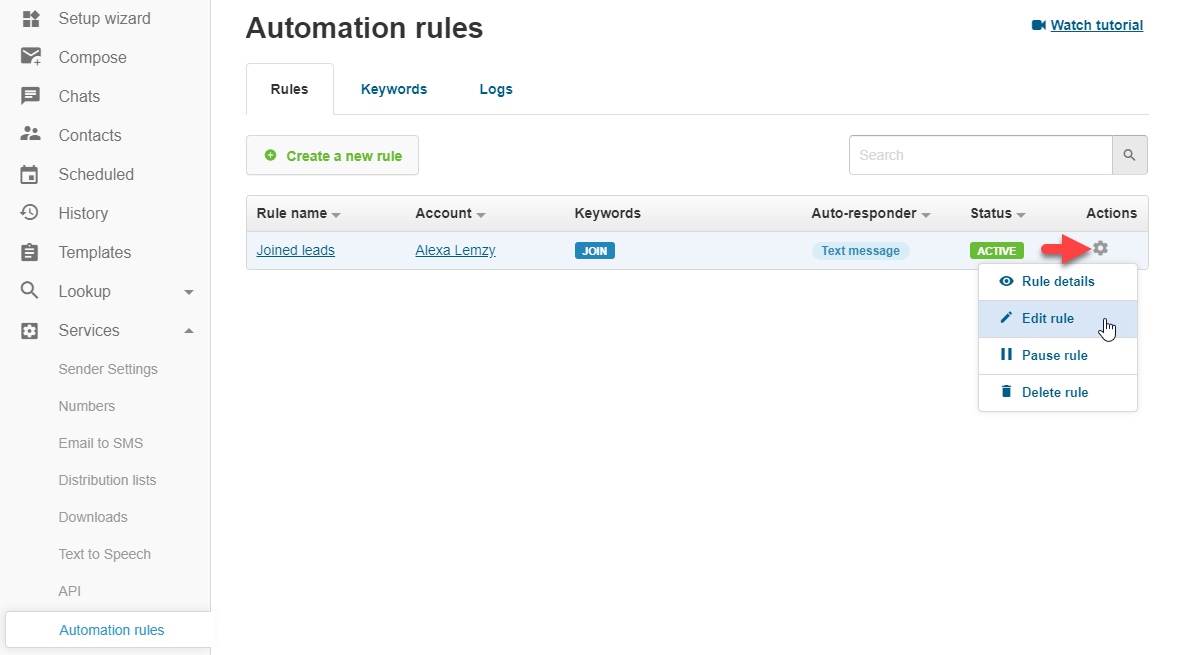This screenshot has height=655, width=1182.
Task: Select Automation rules in sidebar
Action: 112,629
